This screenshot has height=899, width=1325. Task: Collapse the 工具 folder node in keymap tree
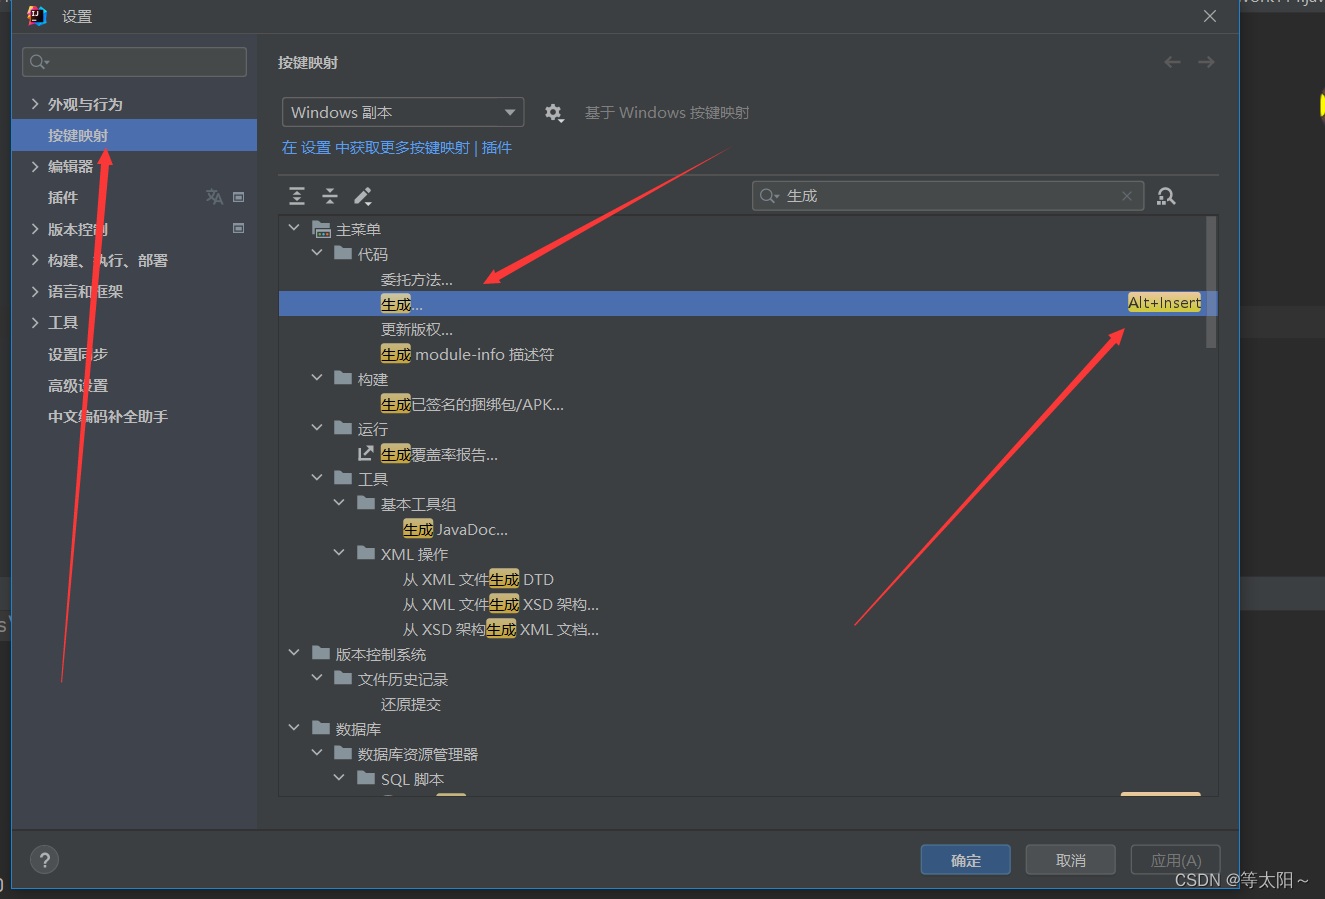click(x=317, y=478)
